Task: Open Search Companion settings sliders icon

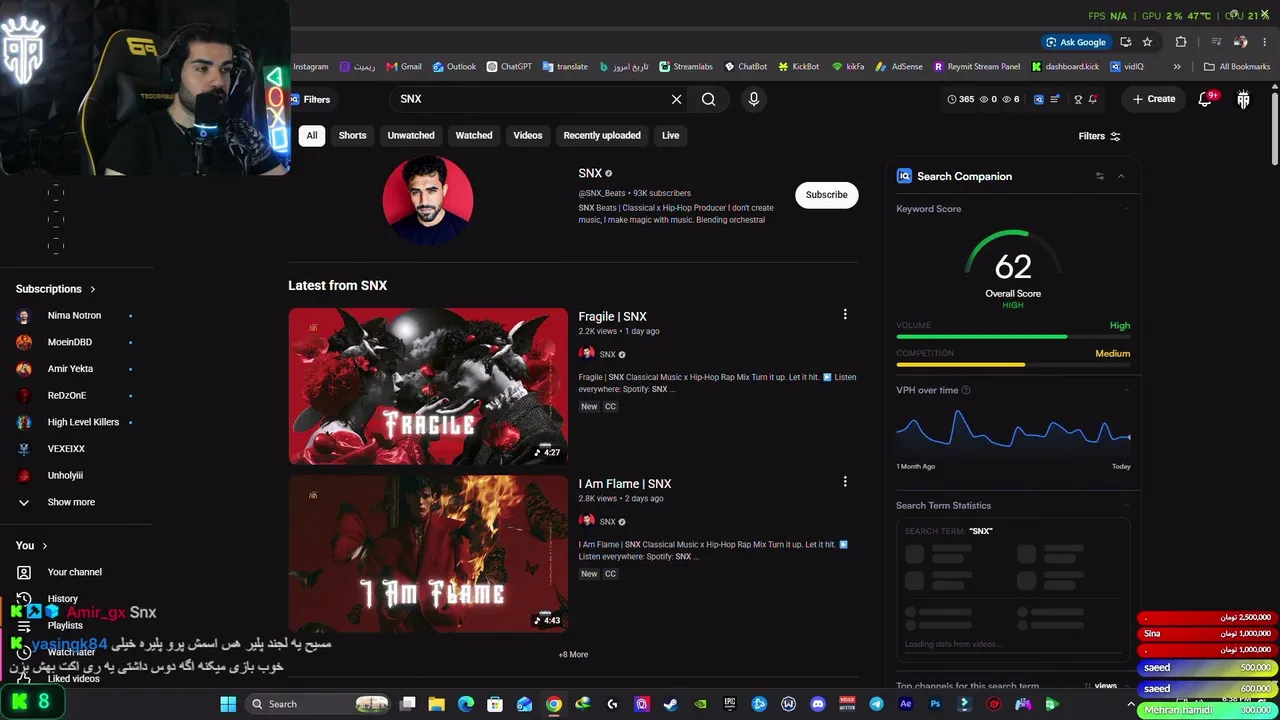Action: point(1099,176)
